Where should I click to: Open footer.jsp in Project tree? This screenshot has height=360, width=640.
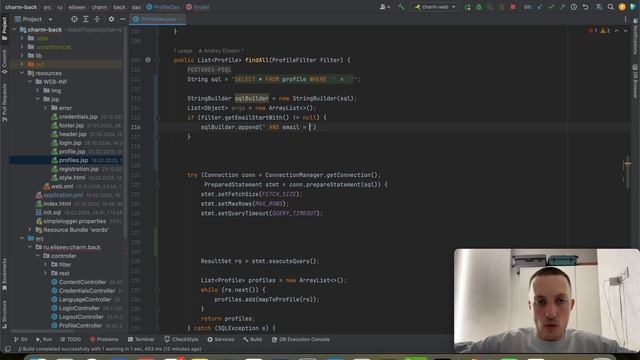[71, 125]
